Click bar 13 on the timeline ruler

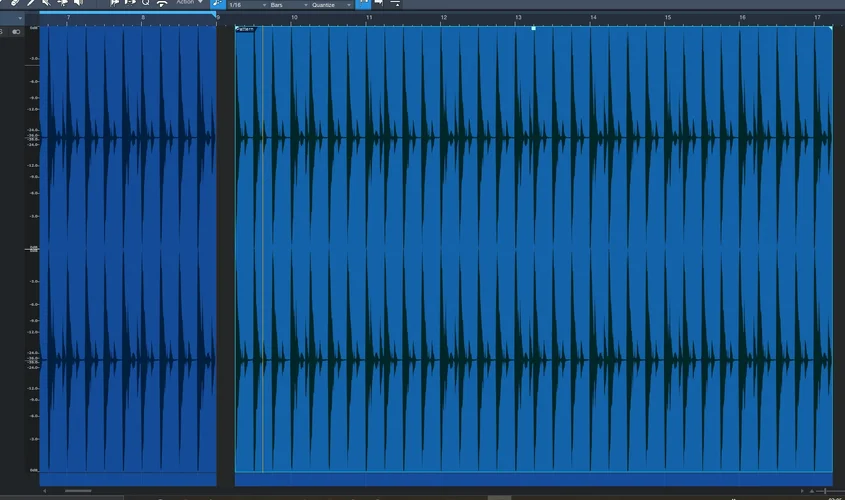[518, 18]
